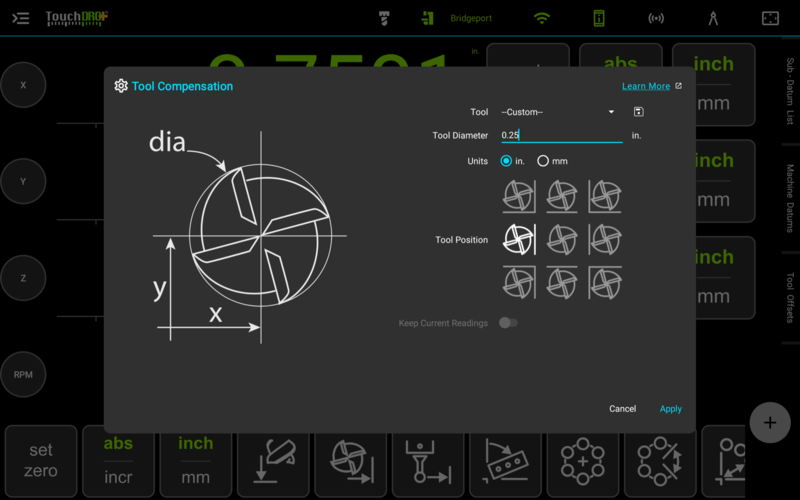Tap the bolt hole circle icon
800x500 pixels.
pos(583,461)
